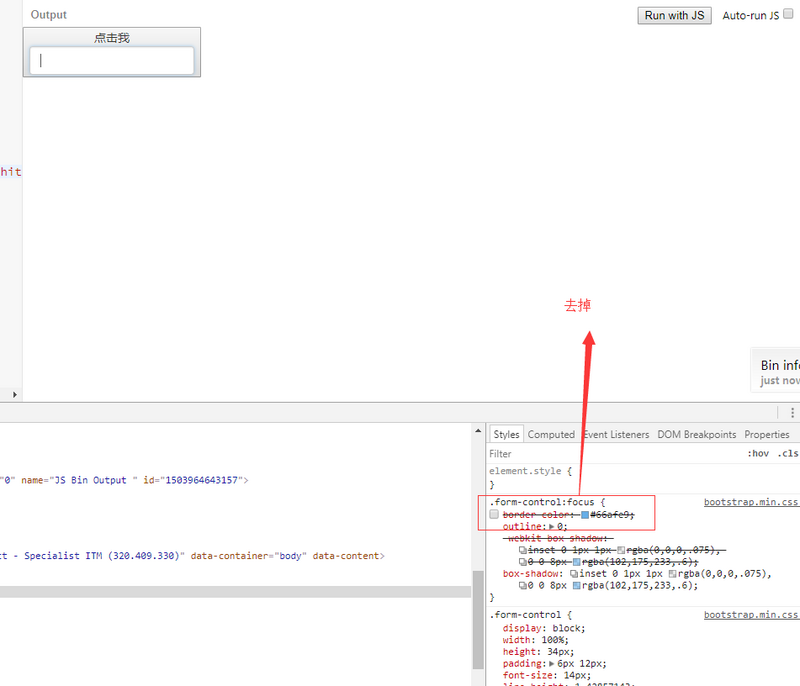
Task: Click the Run with JS button
Action: tap(674, 15)
